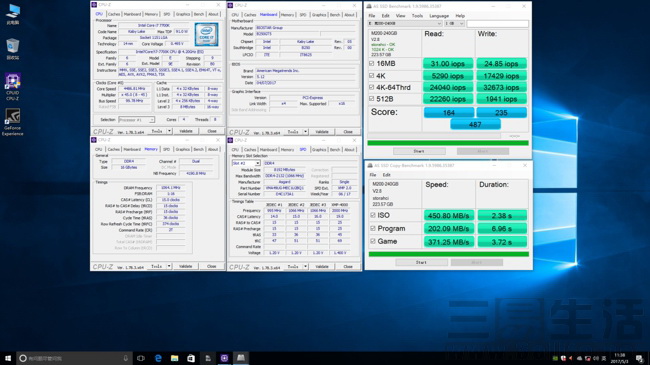
Task: Open the Store icon in the taskbar
Action: click(x=191, y=358)
